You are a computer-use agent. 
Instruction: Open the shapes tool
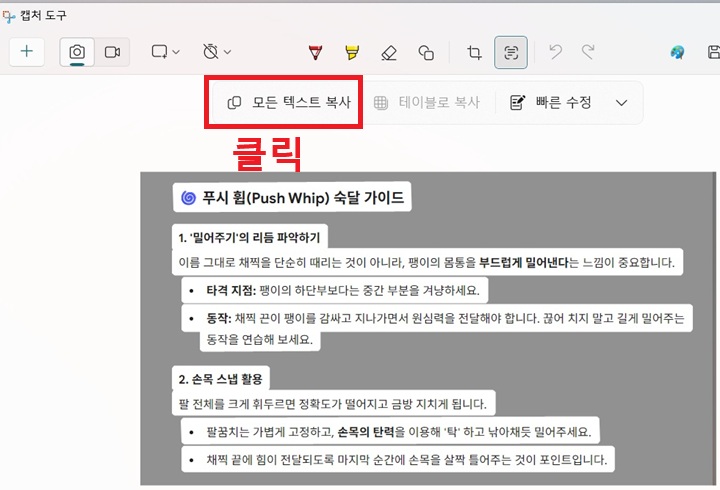click(x=426, y=52)
